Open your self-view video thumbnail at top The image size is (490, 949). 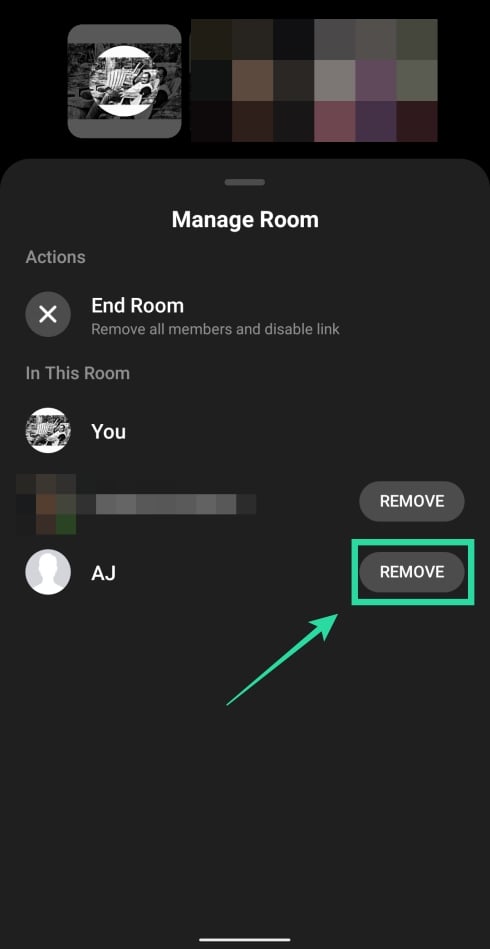coord(124,81)
